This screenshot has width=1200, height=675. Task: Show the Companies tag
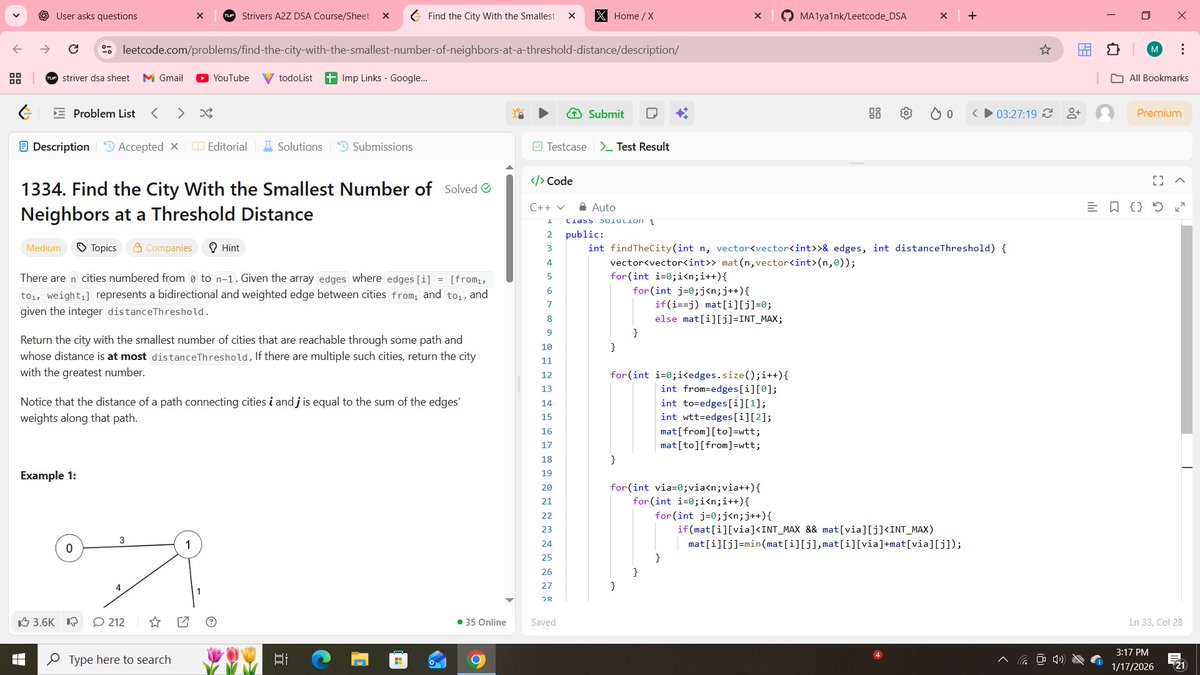click(x=162, y=248)
